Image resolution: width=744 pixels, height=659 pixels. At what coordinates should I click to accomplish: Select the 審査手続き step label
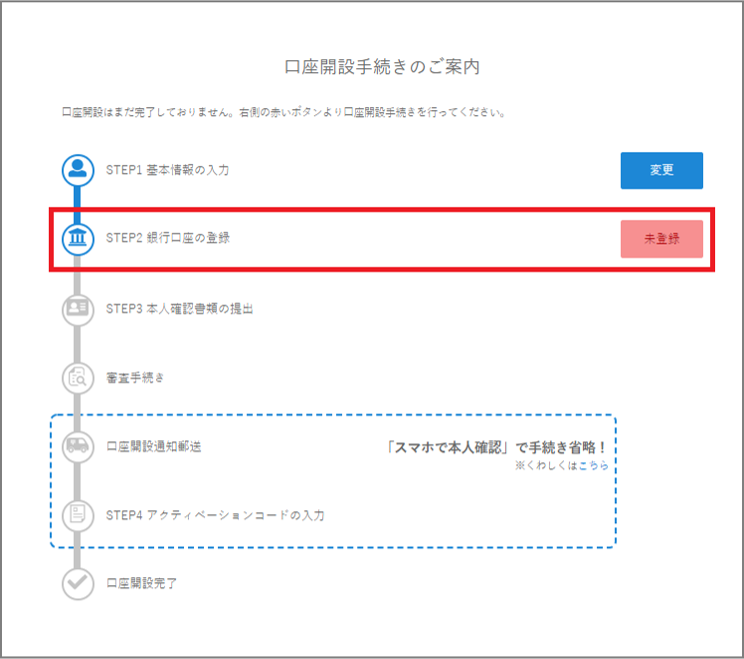135,378
